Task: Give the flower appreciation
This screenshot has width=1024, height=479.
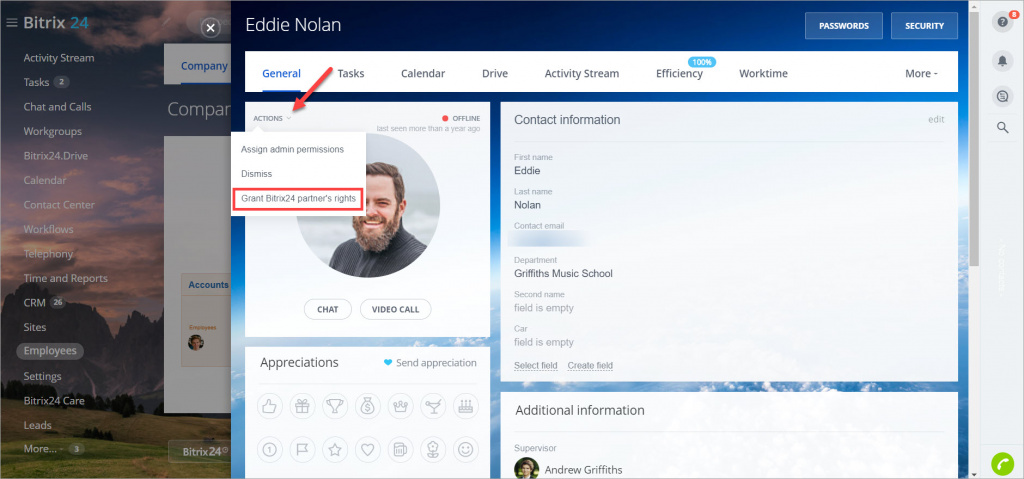Action: [x=433, y=449]
